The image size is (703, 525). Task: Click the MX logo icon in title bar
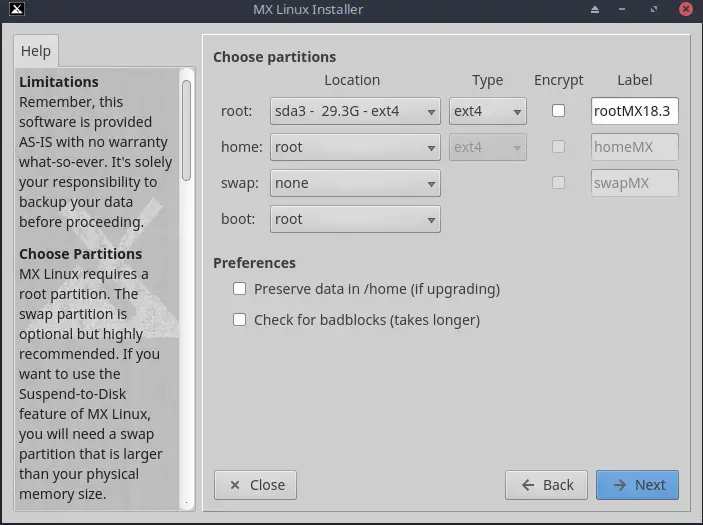pos(17,9)
